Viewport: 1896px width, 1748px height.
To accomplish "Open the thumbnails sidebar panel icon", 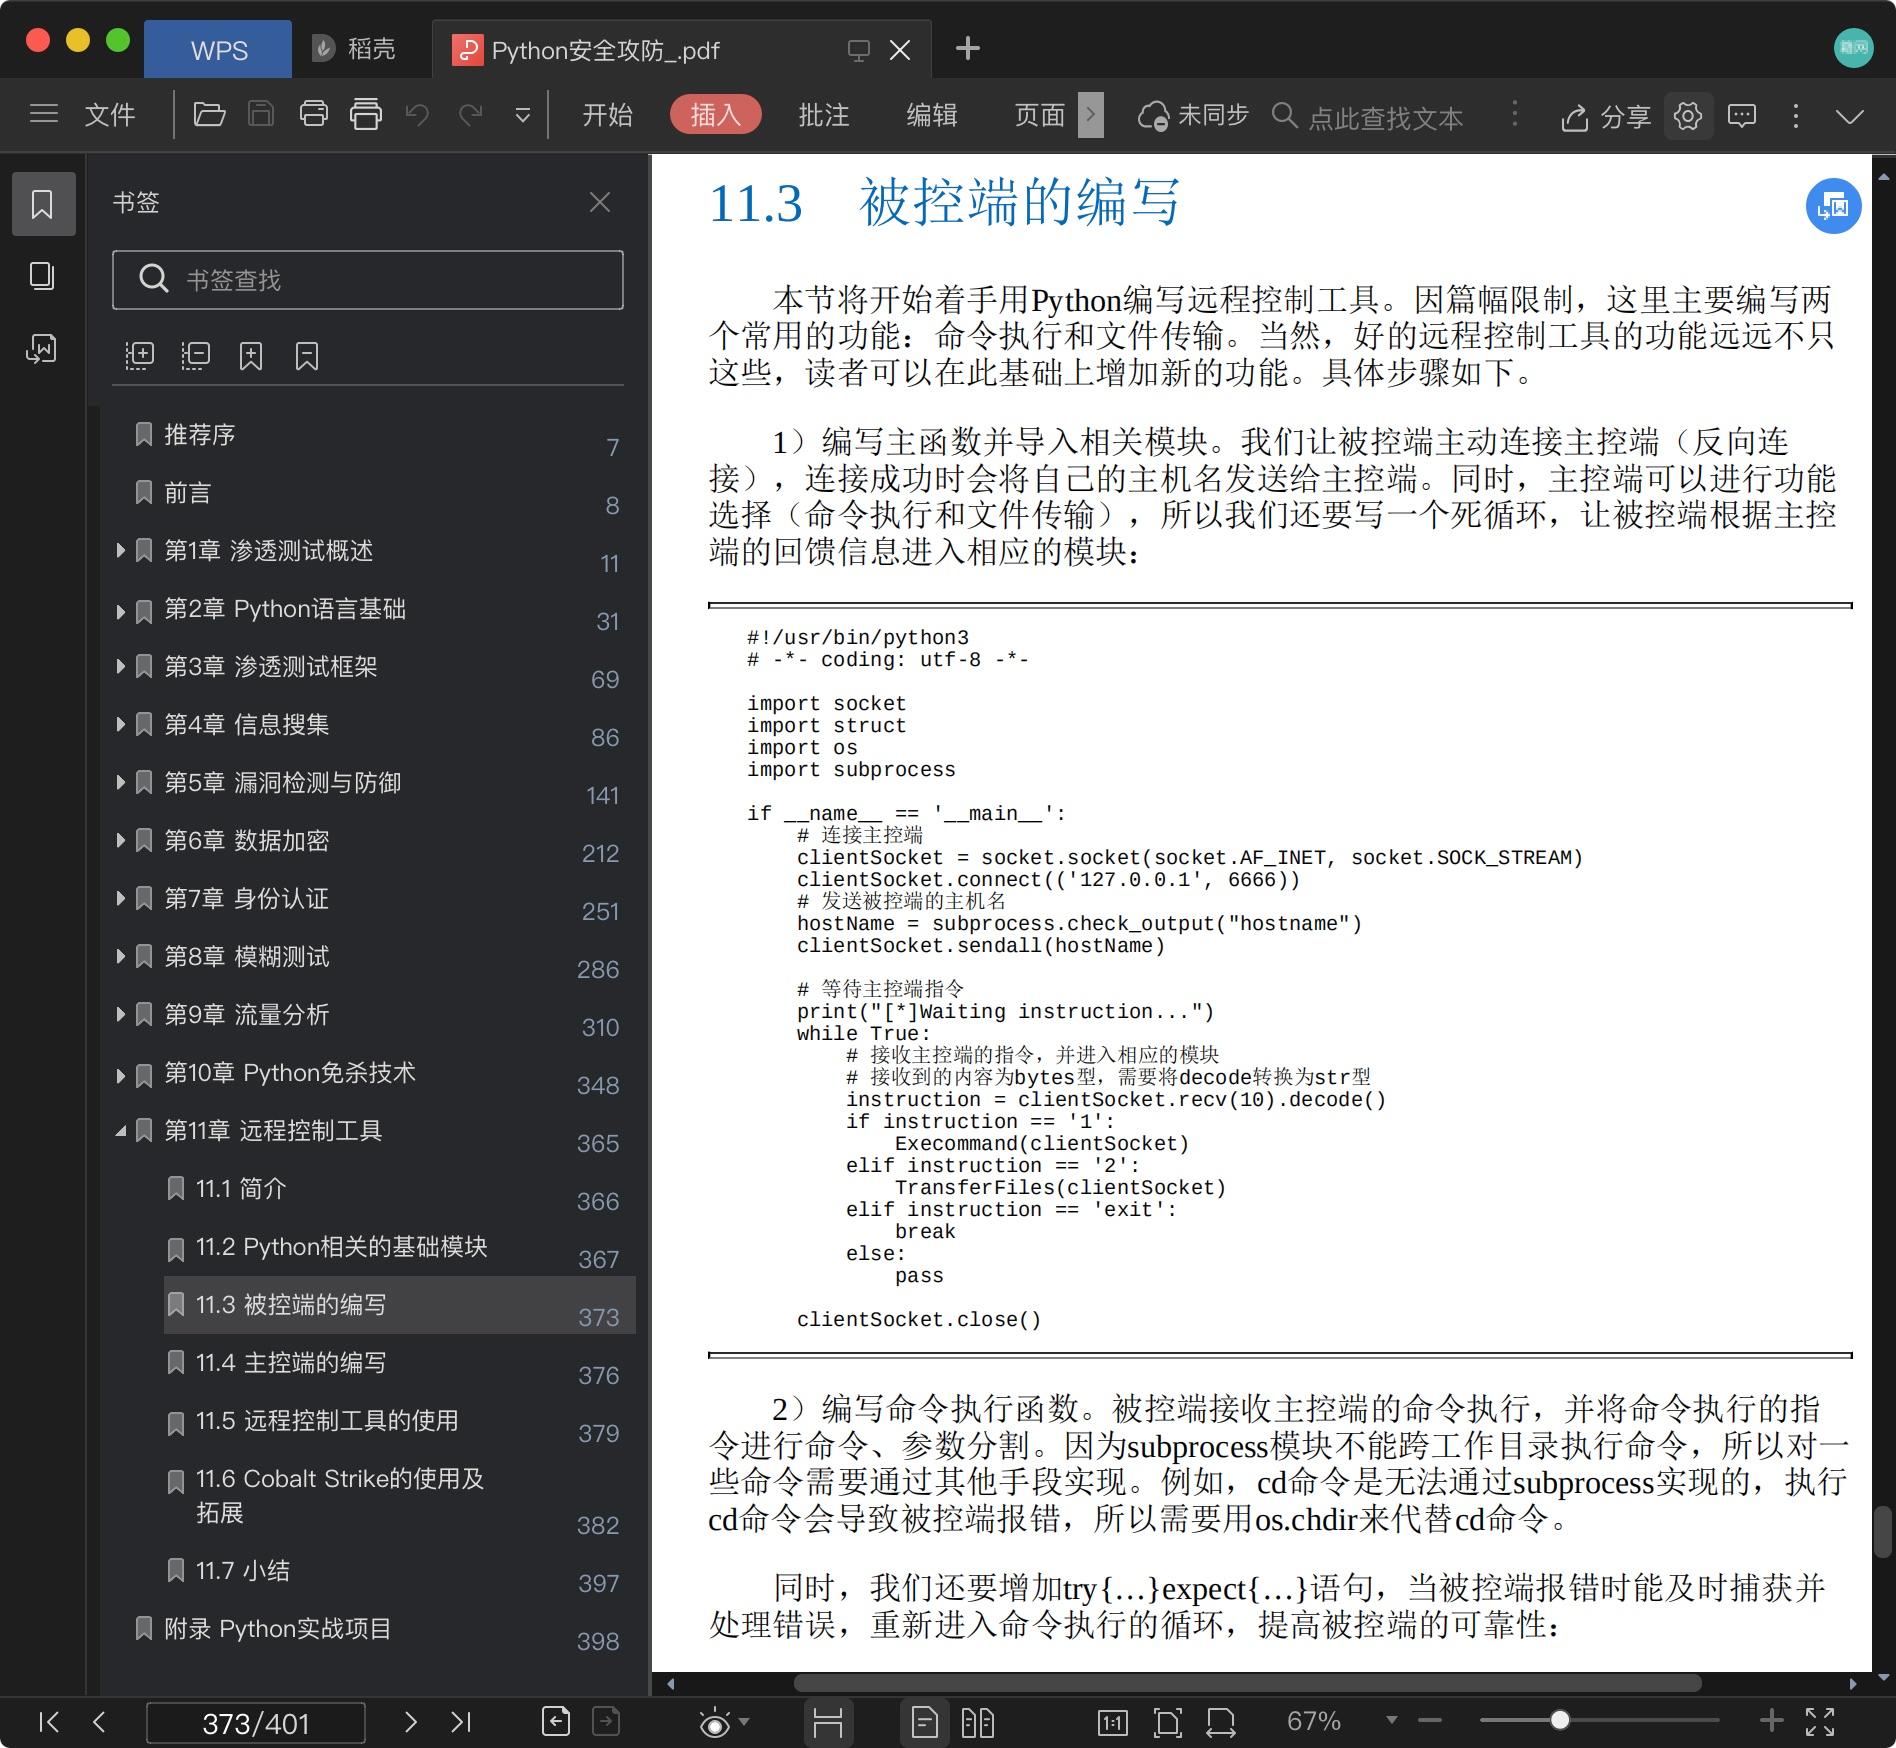I will [x=42, y=276].
